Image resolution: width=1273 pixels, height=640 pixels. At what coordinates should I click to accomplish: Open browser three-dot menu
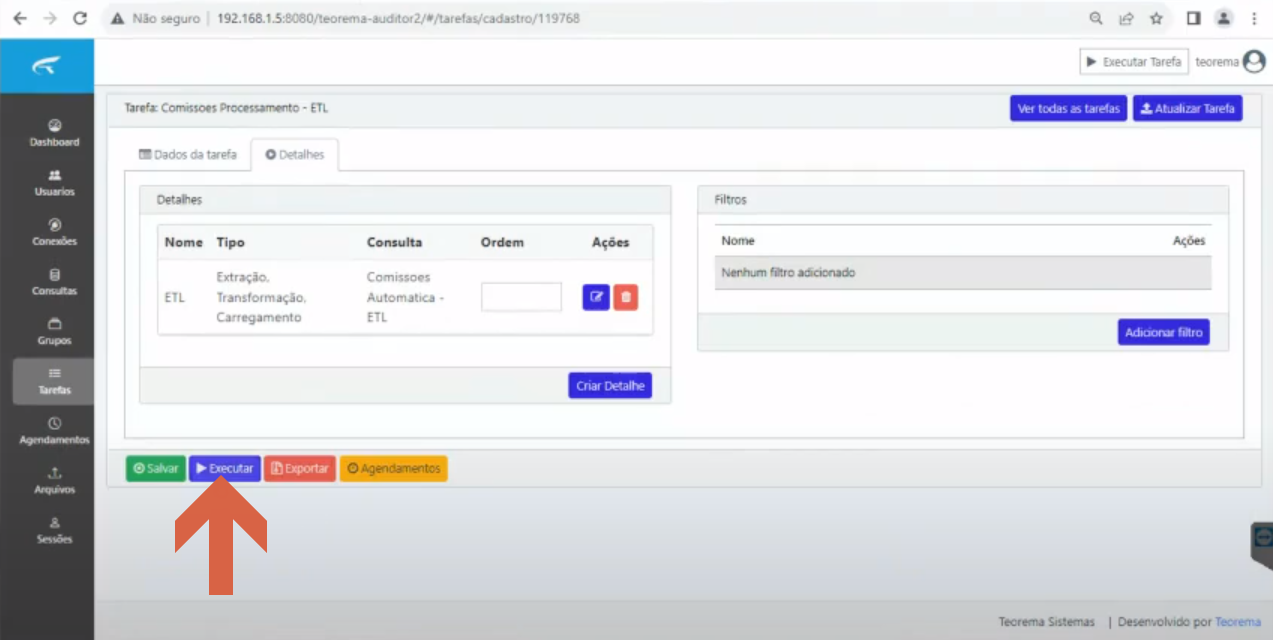click(x=1254, y=18)
